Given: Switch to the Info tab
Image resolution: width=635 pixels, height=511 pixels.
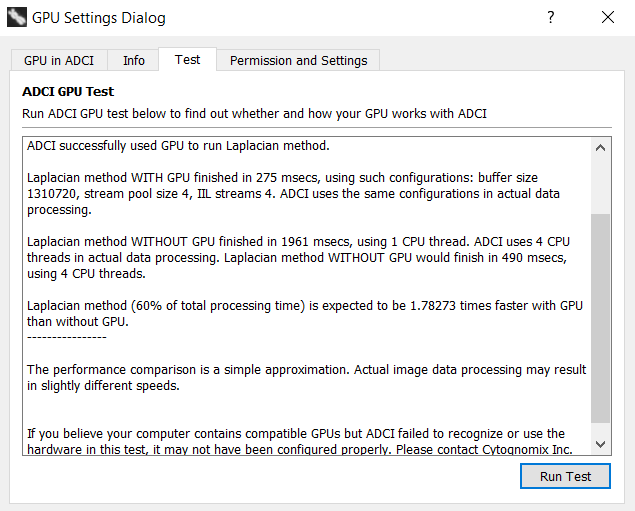Looking at the screenshot, I should (134, 61).
